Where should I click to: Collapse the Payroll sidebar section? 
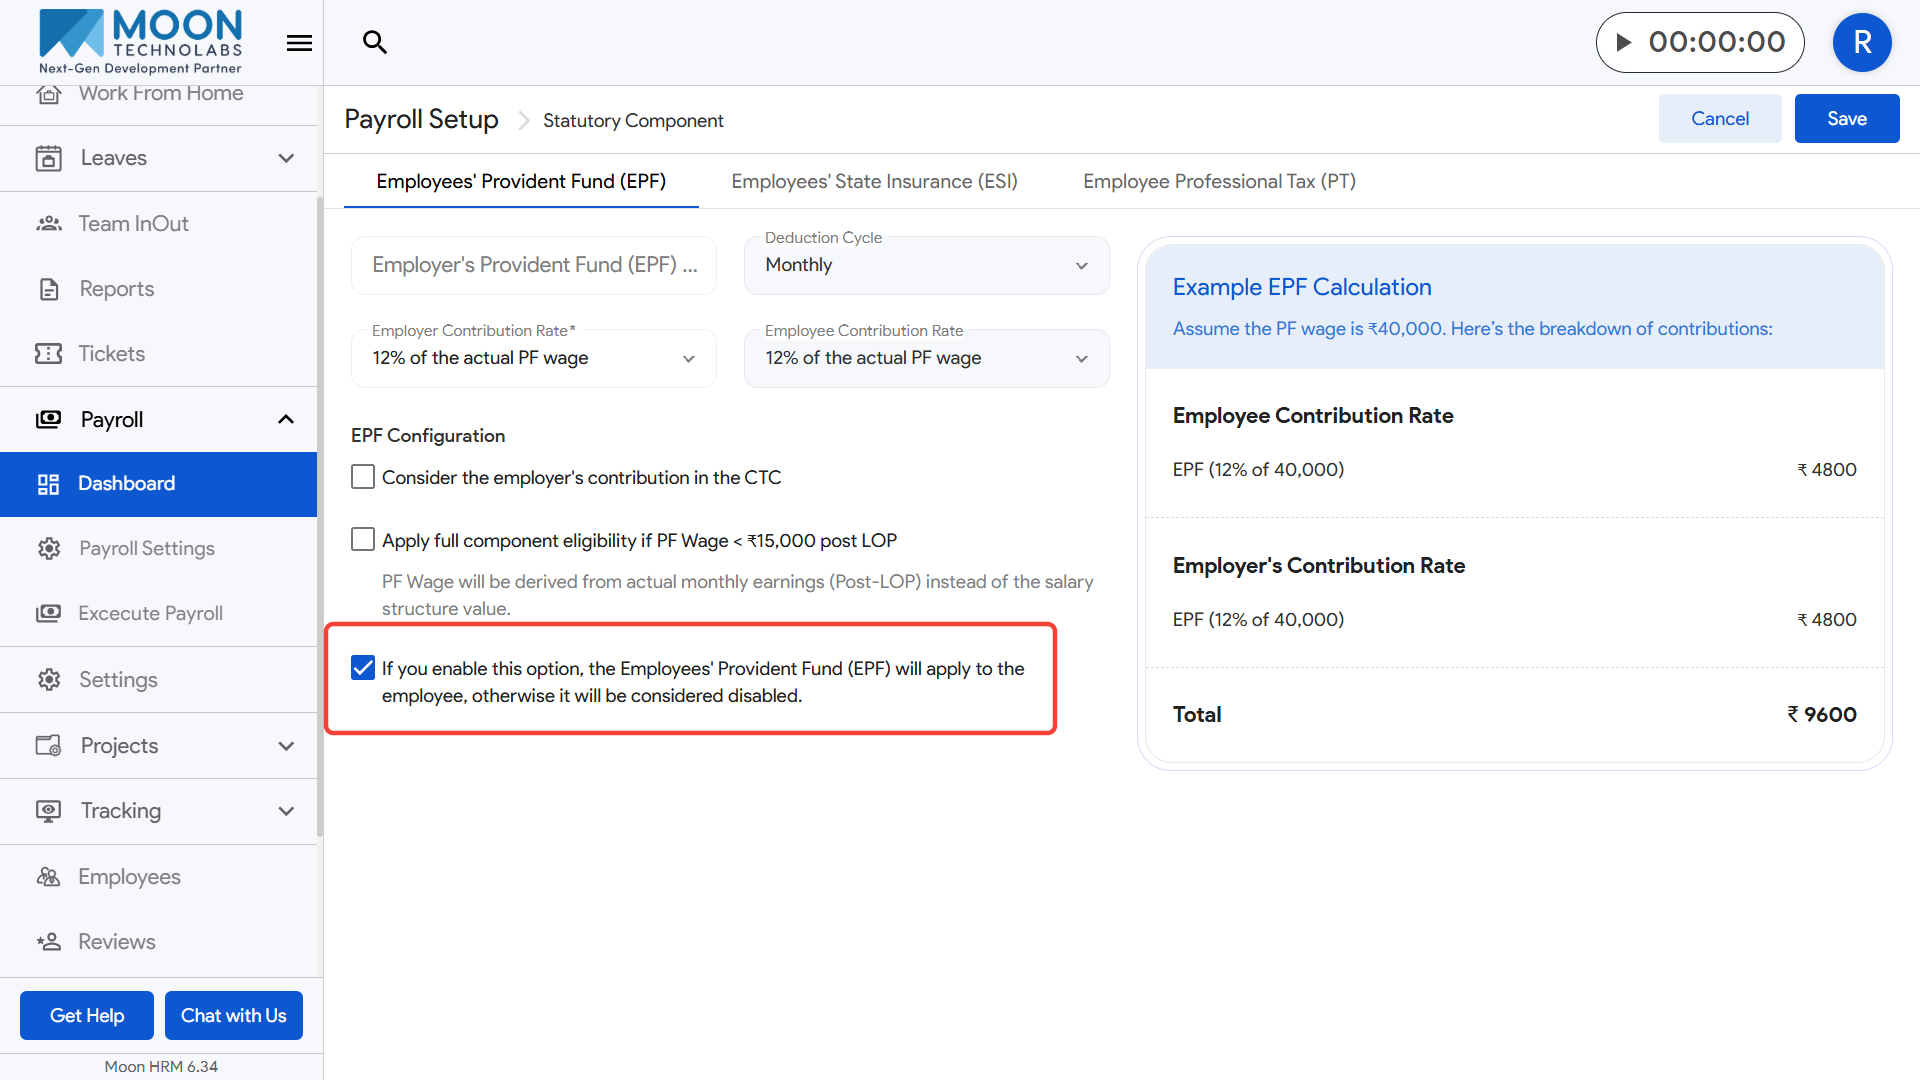point(286,420)
